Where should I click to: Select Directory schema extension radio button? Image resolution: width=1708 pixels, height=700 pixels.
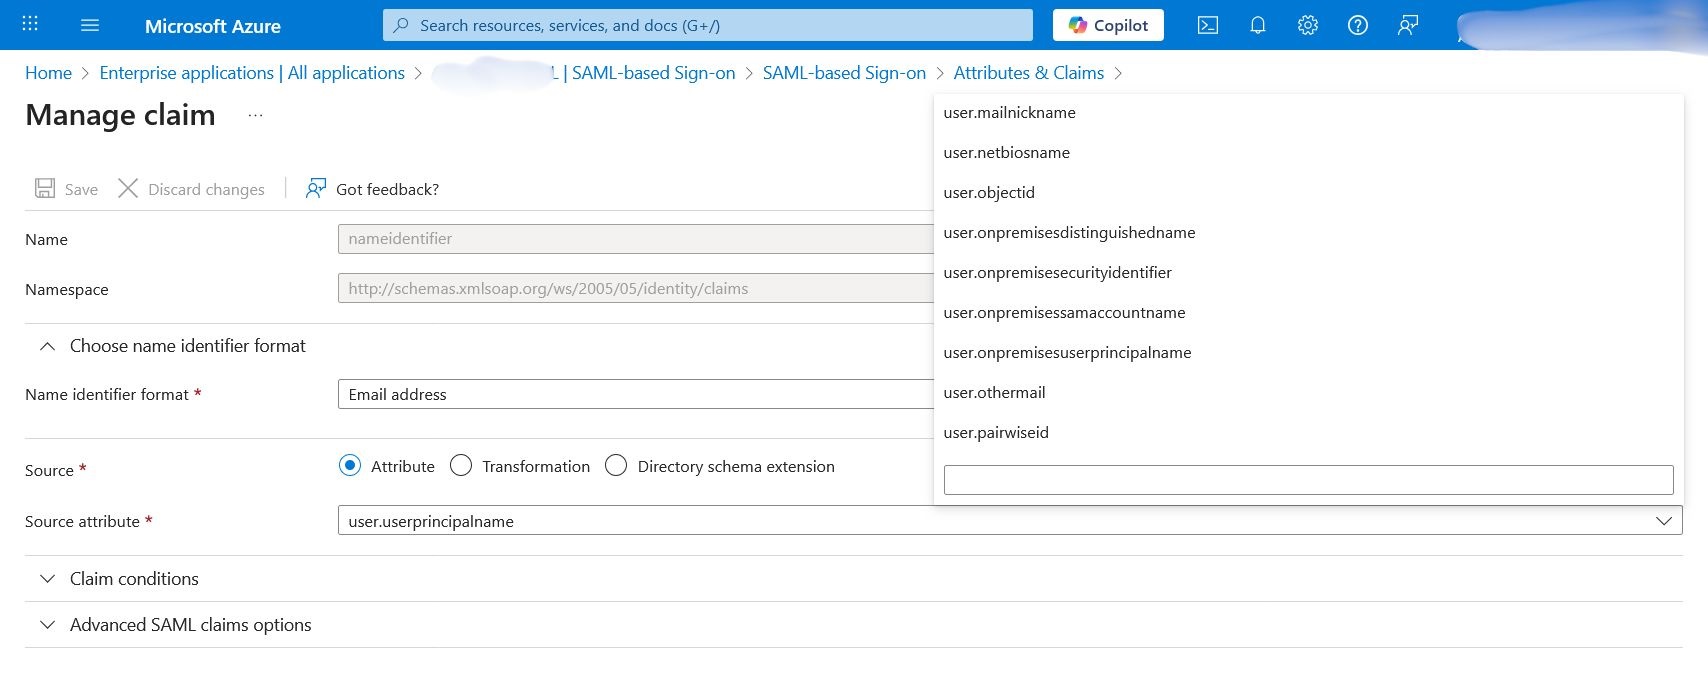616,466
